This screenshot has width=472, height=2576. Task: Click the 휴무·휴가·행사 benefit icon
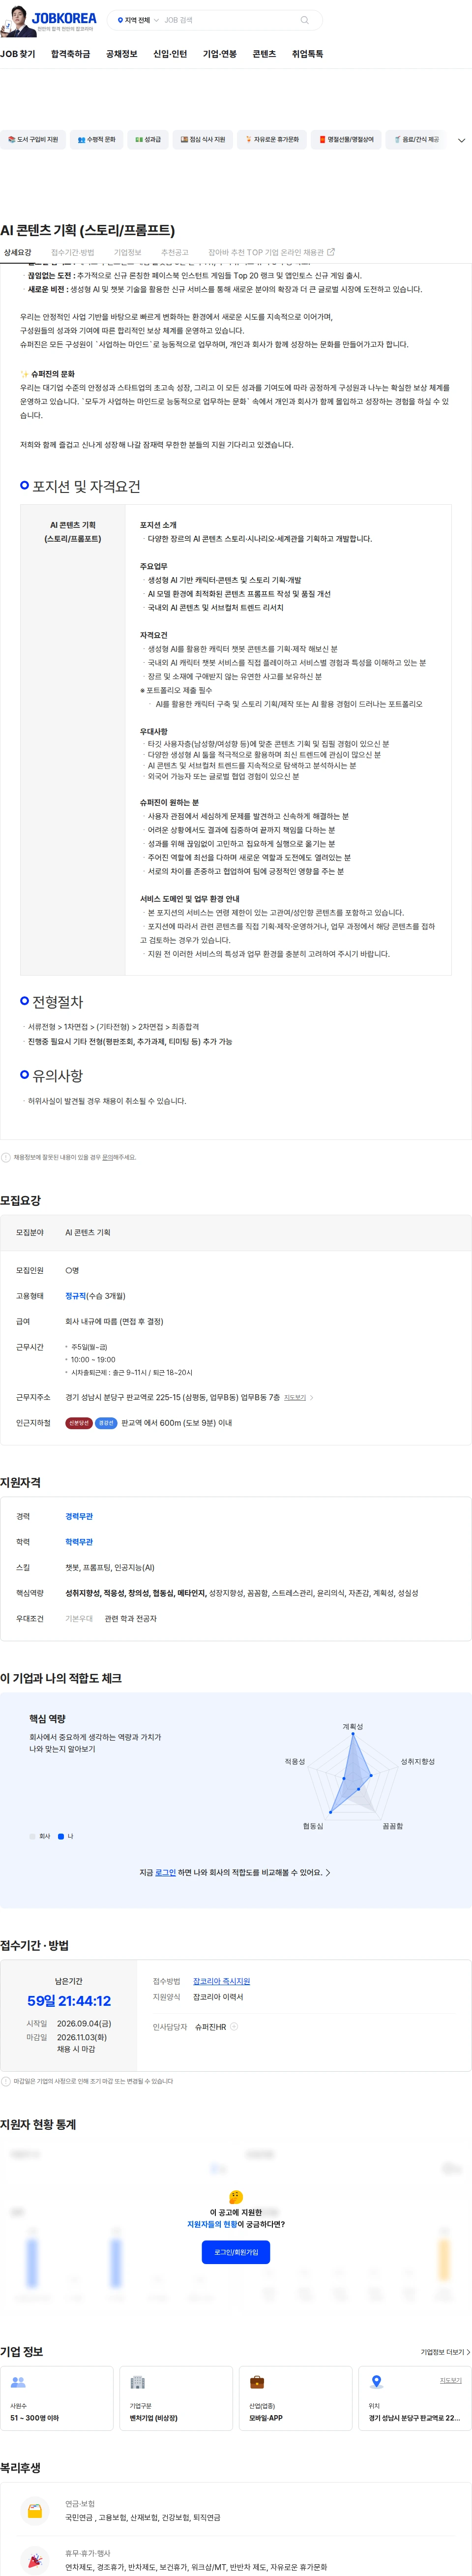point(34,2560)
